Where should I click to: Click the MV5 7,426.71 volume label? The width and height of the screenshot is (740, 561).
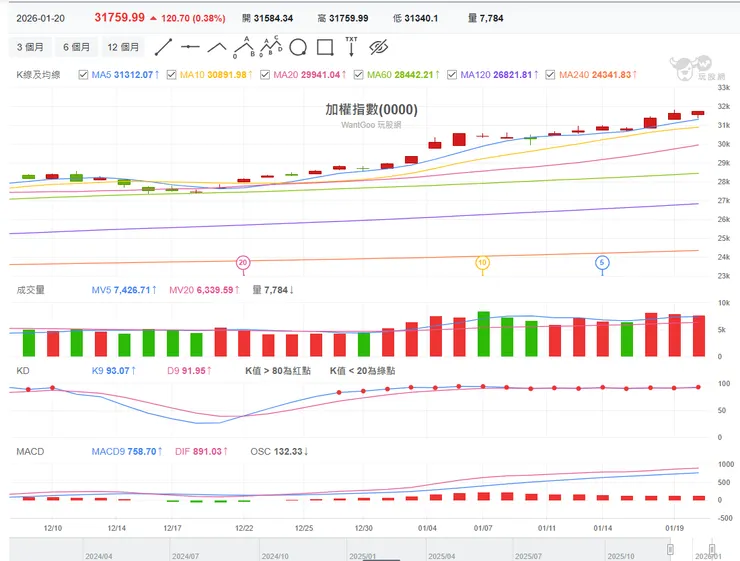click(124, 290)
